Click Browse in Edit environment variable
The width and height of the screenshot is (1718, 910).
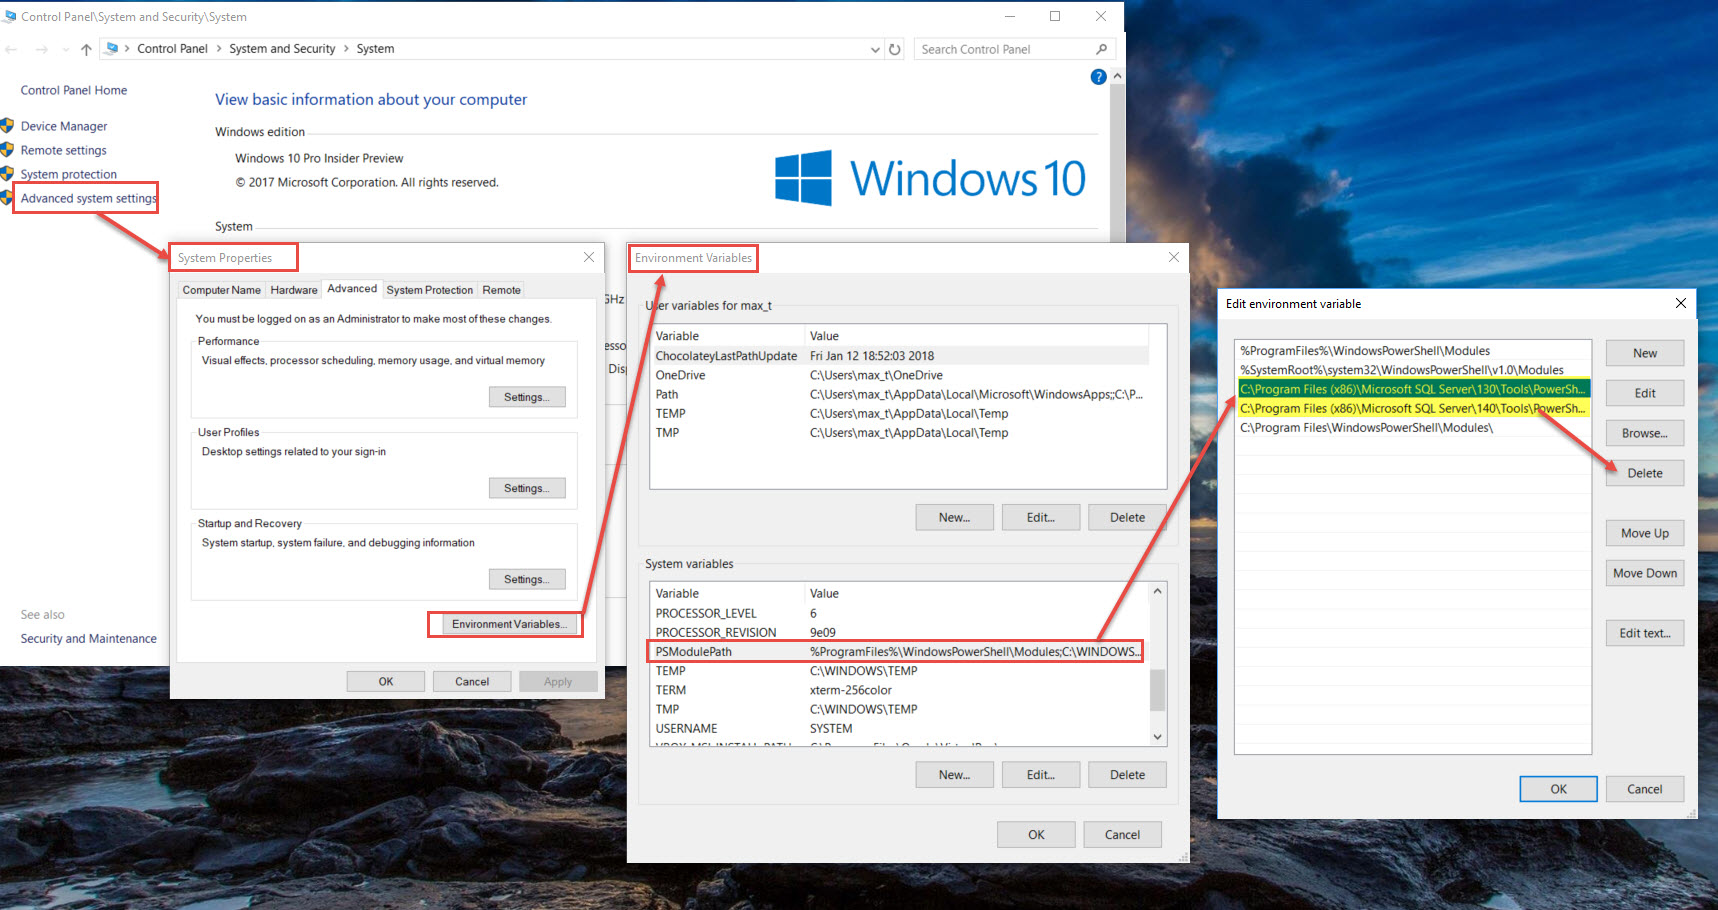tap(1645, 433)
